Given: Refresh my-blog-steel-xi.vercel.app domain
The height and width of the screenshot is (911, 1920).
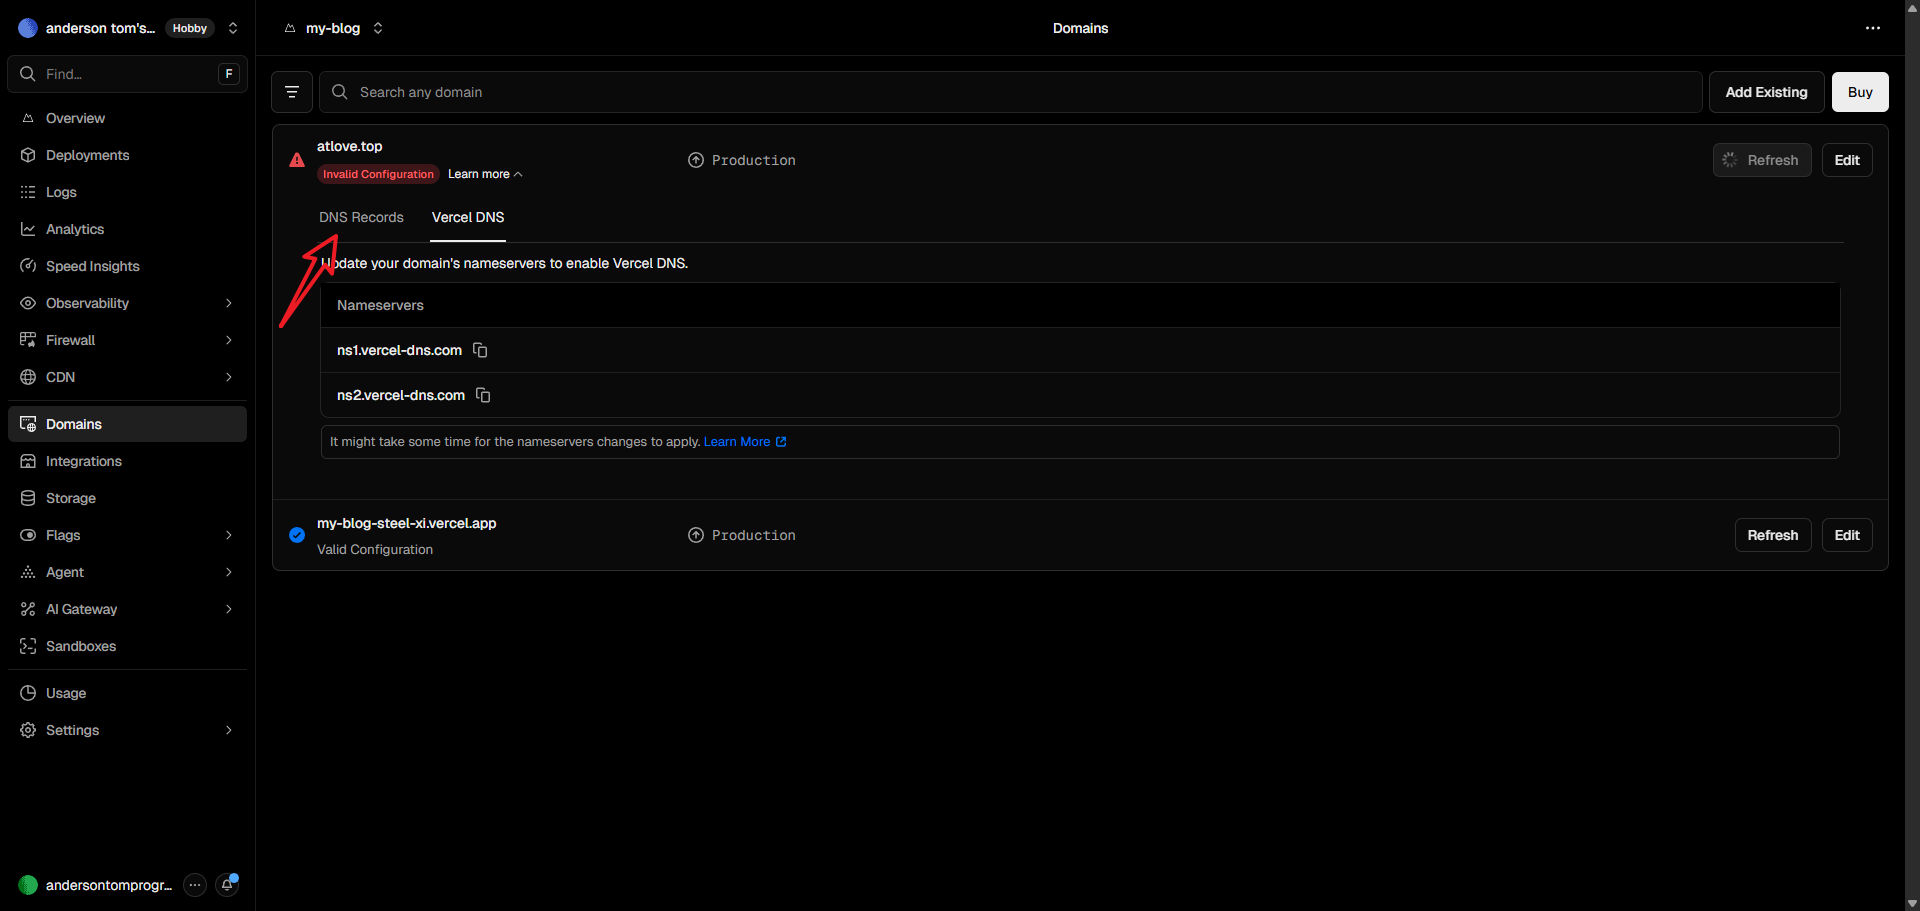Looking at the screenshot, I should (1773, 535).
